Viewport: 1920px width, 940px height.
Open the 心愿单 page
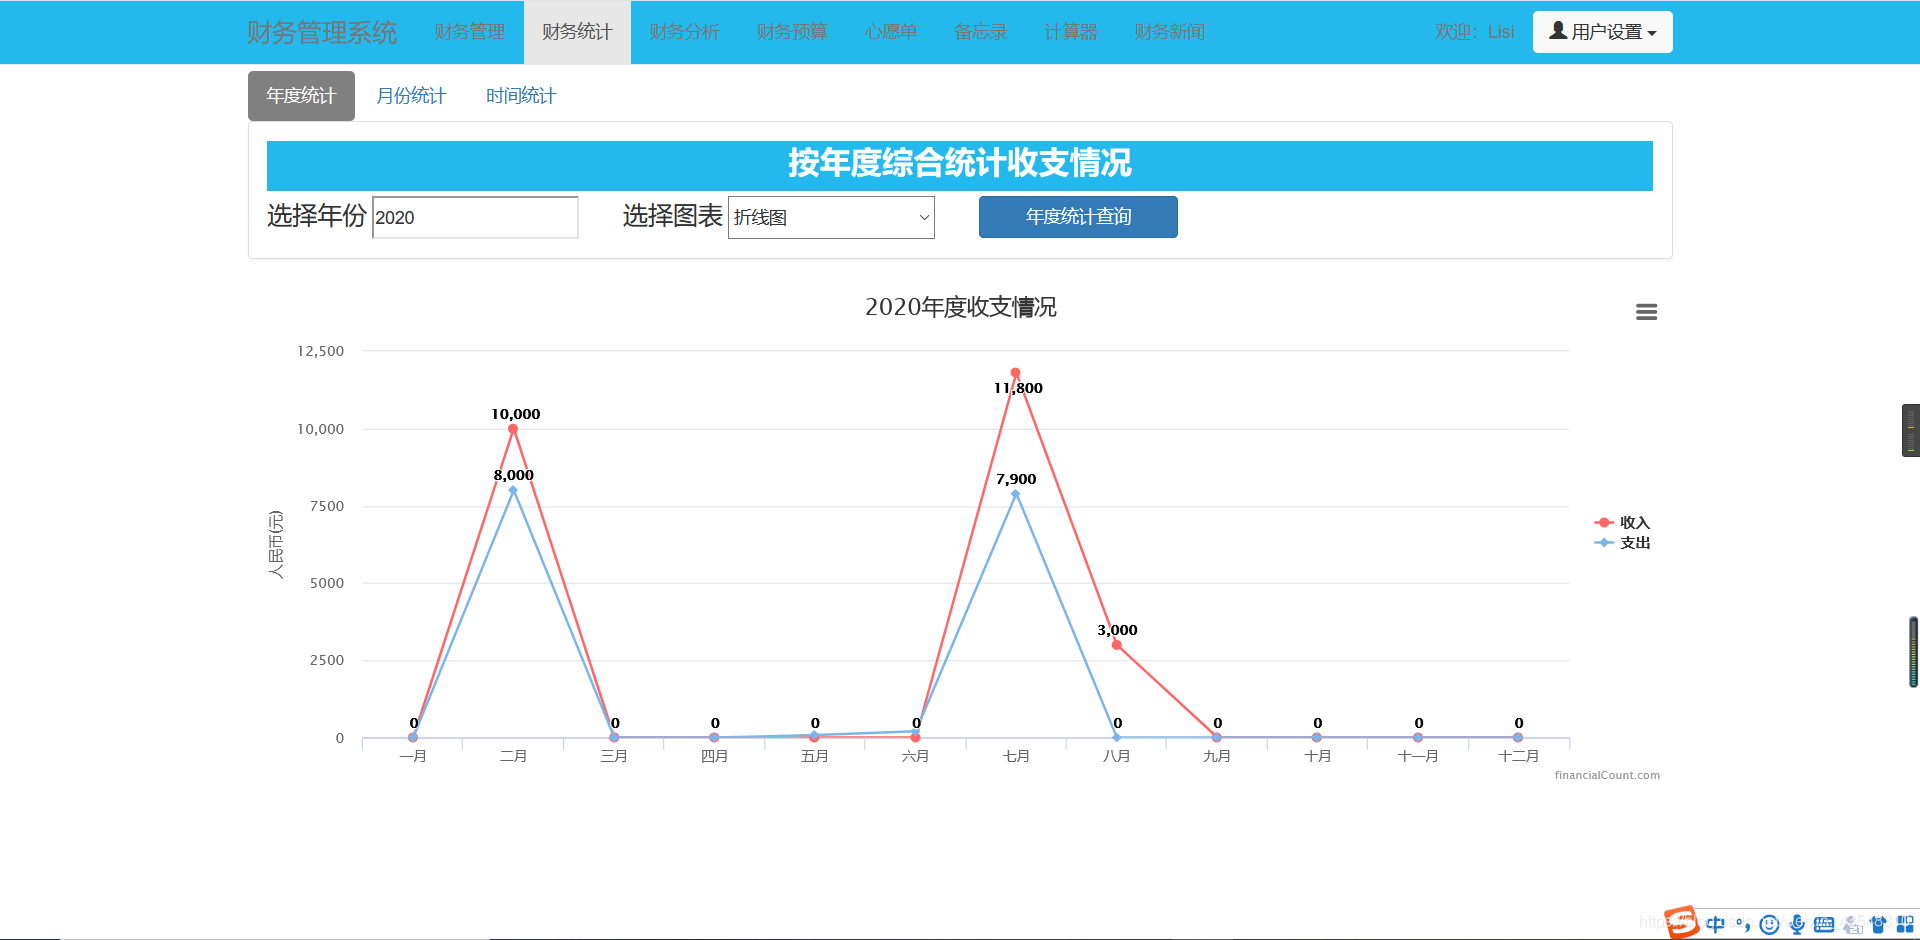point(890,32)
